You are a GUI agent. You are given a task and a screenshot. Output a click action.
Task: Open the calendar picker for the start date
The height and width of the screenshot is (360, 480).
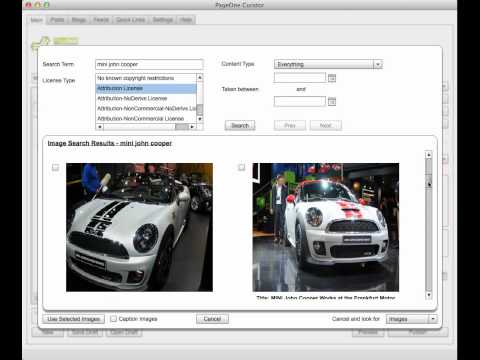[x=332, y=78]
